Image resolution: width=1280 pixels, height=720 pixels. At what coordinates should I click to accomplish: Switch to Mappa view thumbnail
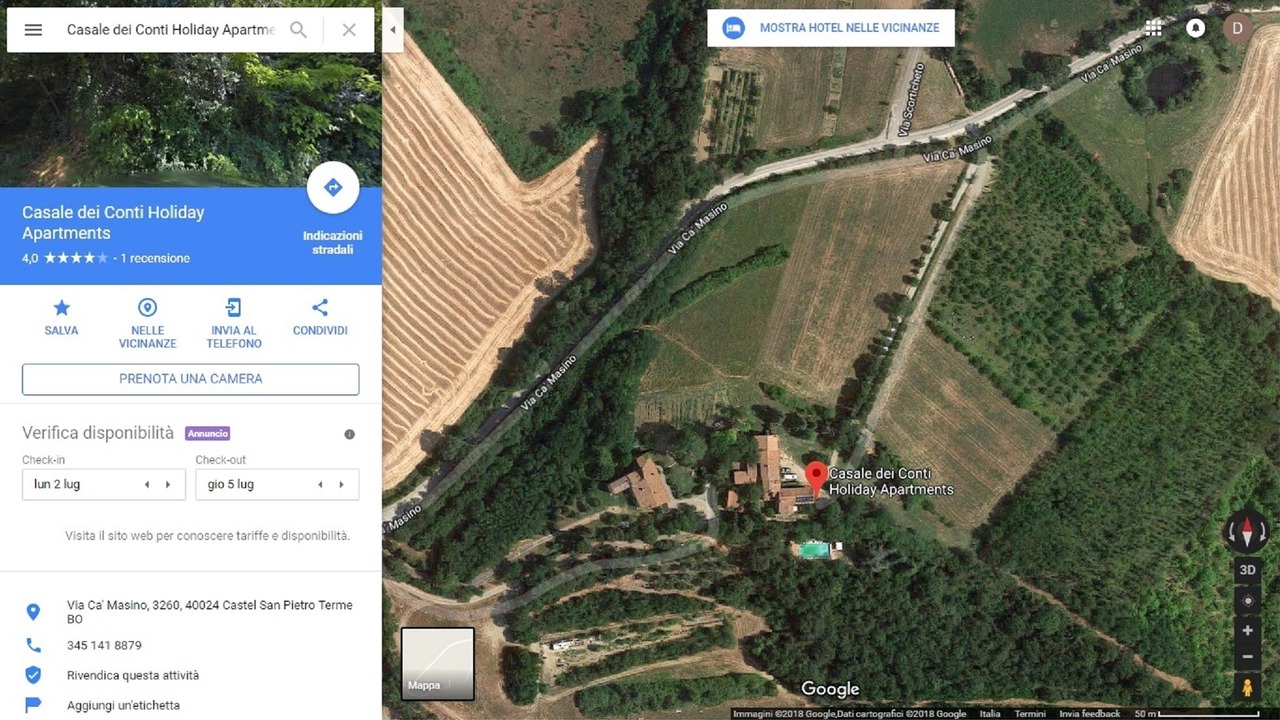438,664
